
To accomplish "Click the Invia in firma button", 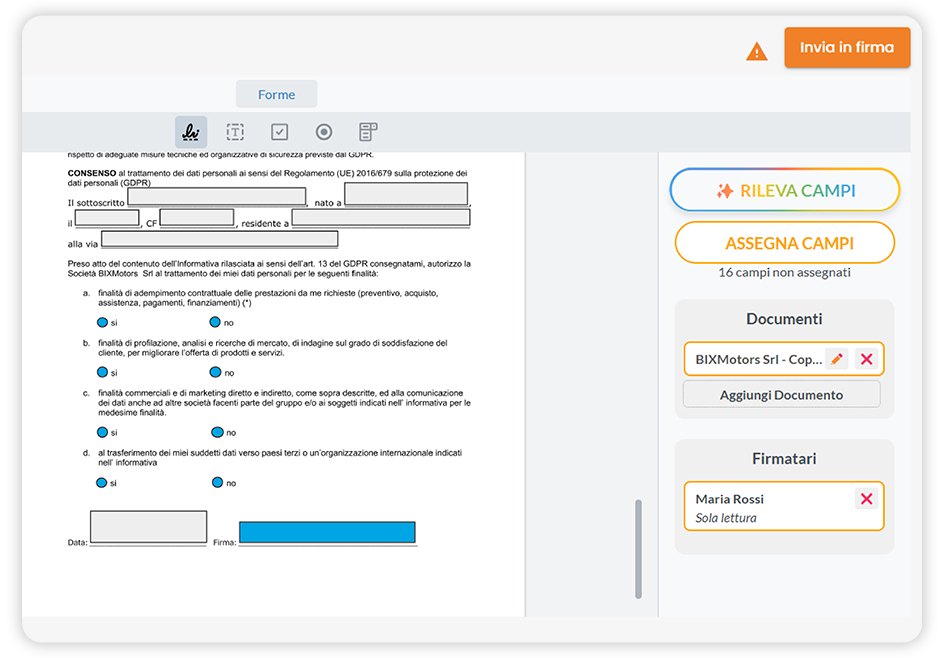I will point(847,47).
